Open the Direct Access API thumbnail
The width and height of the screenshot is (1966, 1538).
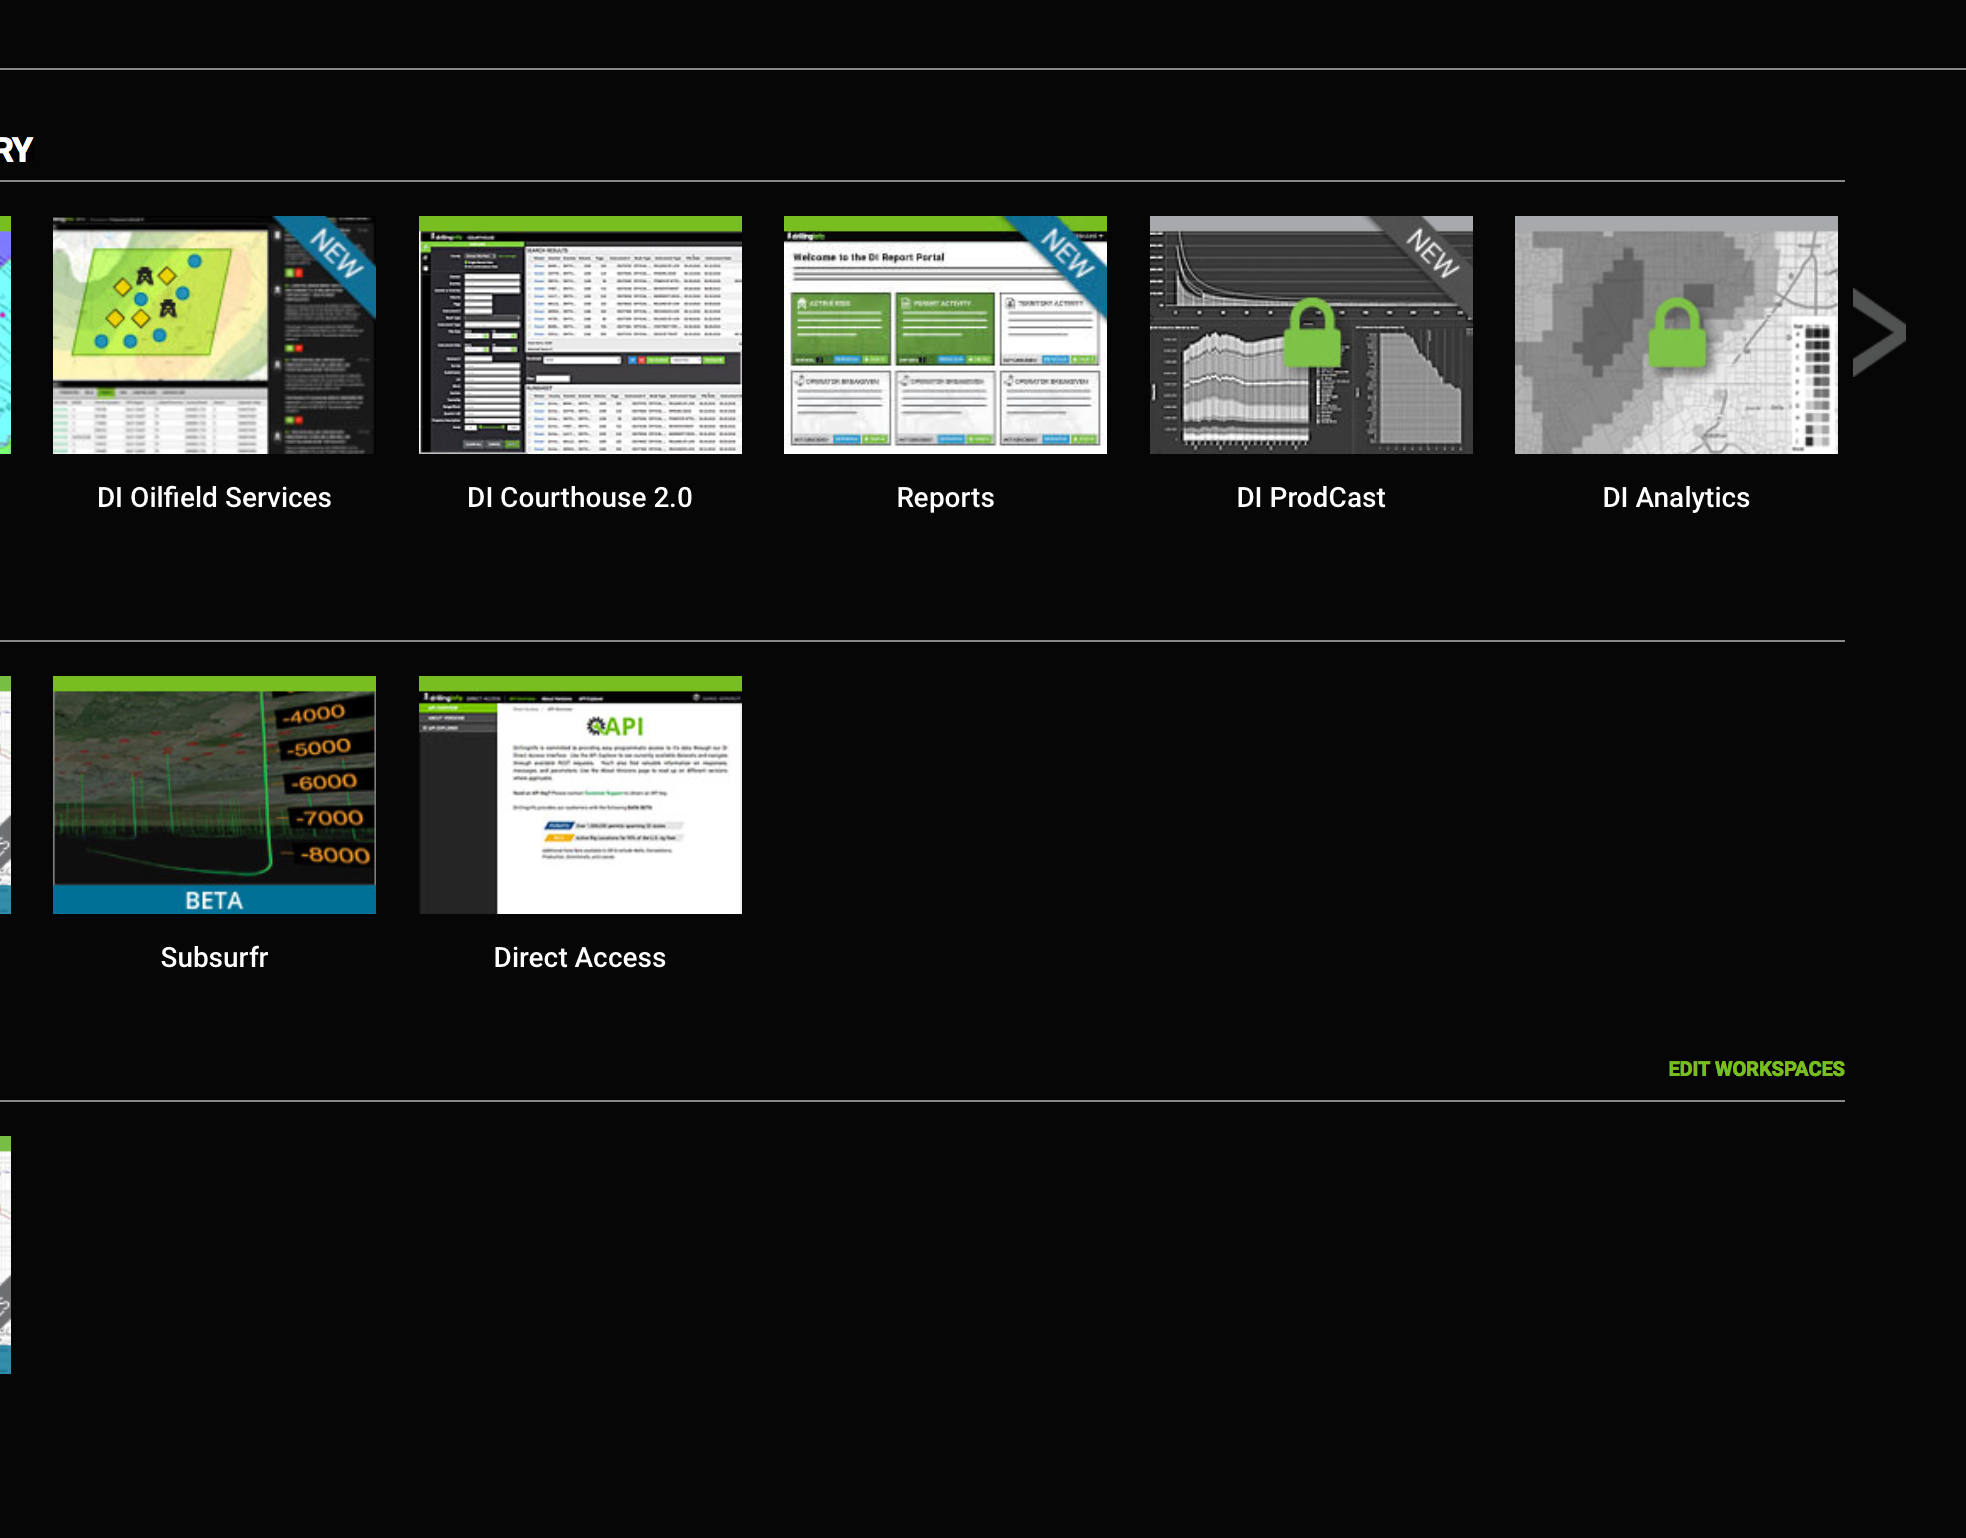click(x=580, y=795)
